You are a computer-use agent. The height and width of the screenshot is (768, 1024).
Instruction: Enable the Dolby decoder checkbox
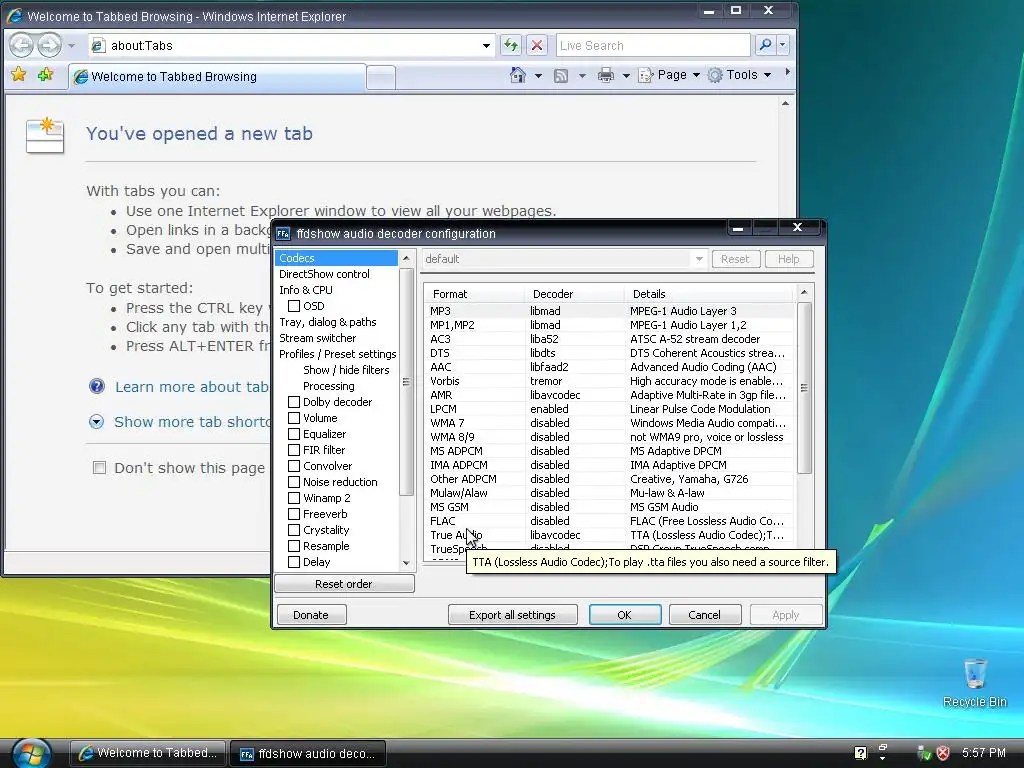coord(294,402)
